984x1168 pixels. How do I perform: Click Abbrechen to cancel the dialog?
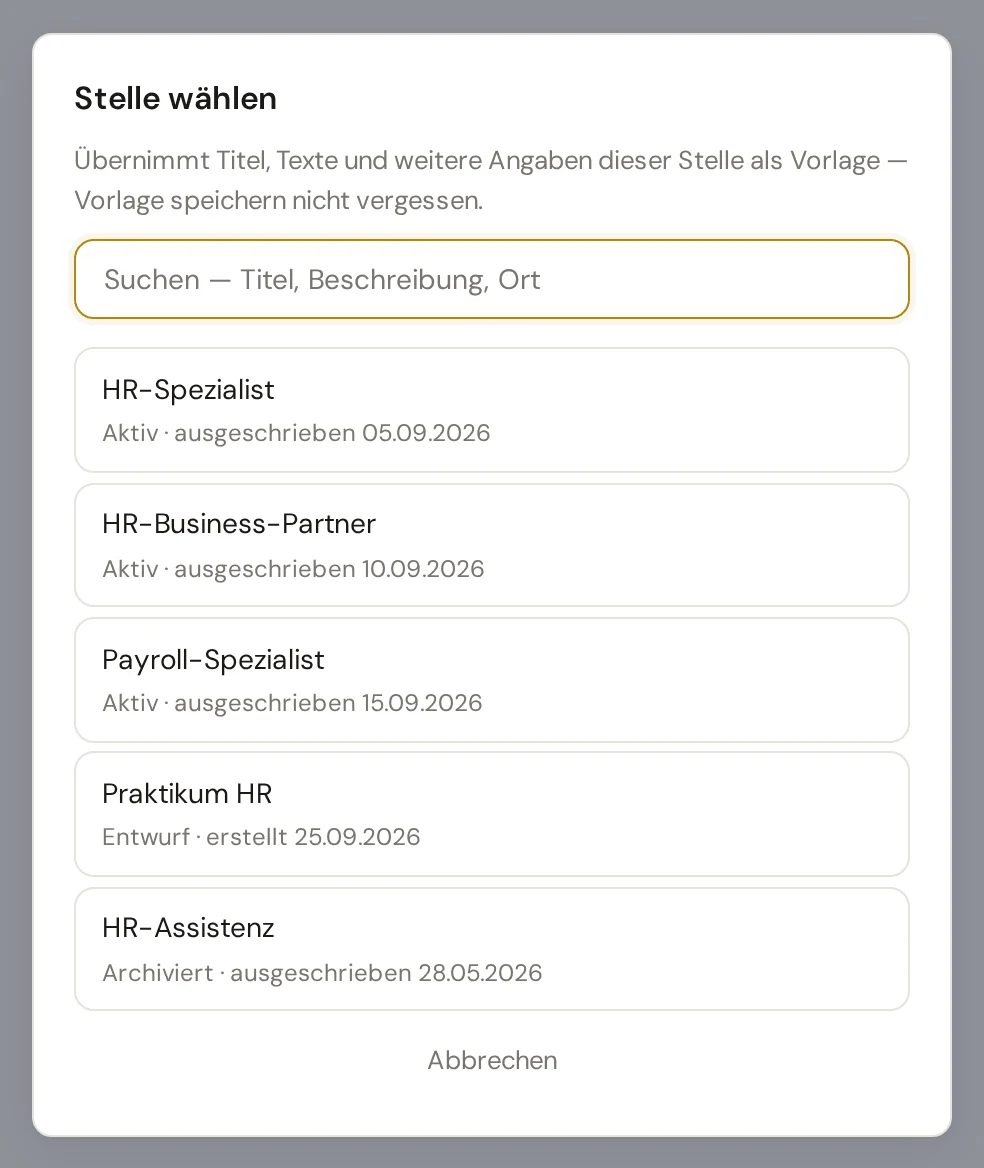tap(492, 1060)
